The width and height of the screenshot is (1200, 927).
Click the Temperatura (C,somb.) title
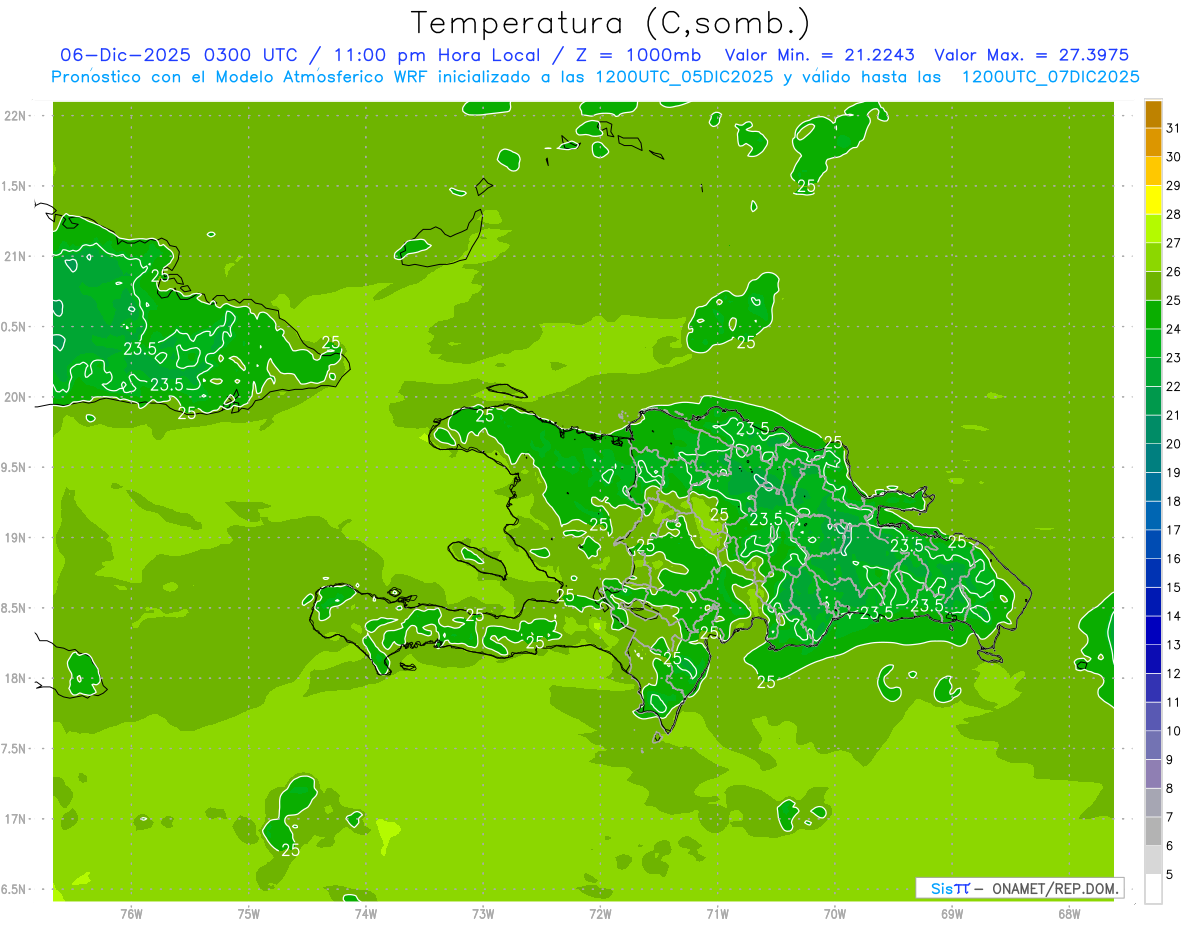point(611,22)
